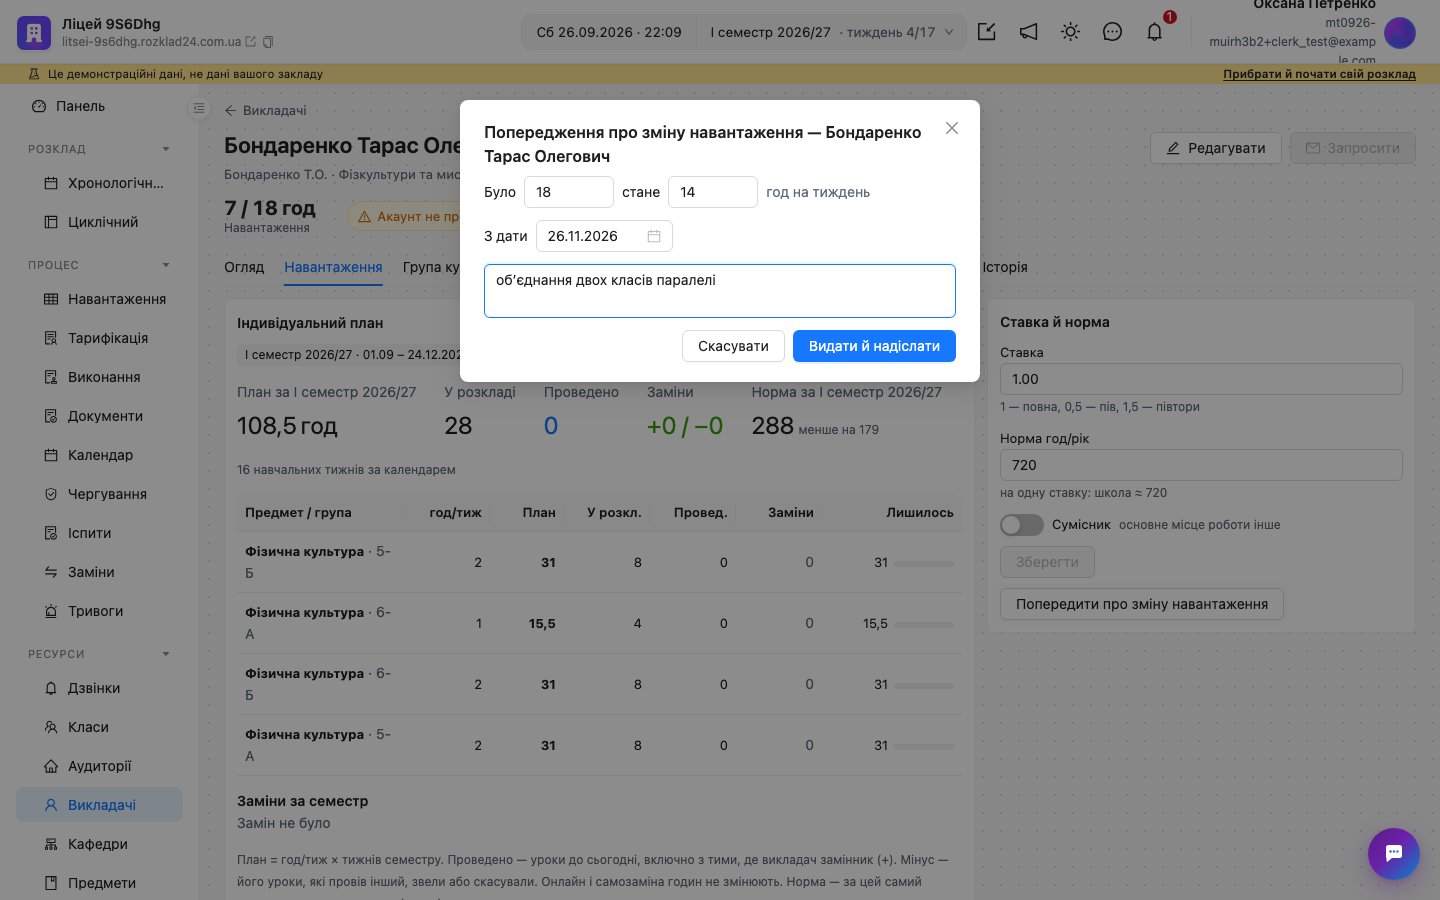Cancel the dialog with Скасувати
The height and width of the screenshot is (900, 1440).
pyautogui.click(x=733, y=346)
